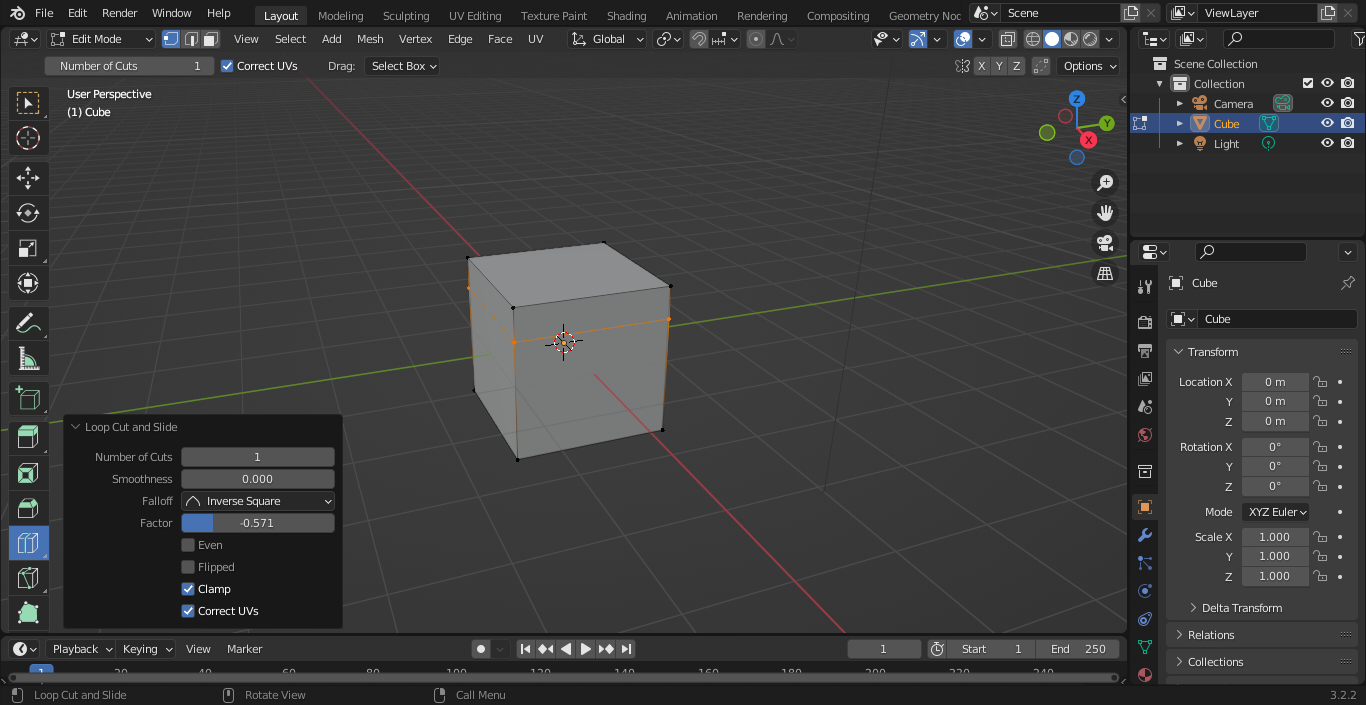Viewport: 1366px width, 705px height.
Task: Click the Smoothness value slider
Action: pos(258,479)
